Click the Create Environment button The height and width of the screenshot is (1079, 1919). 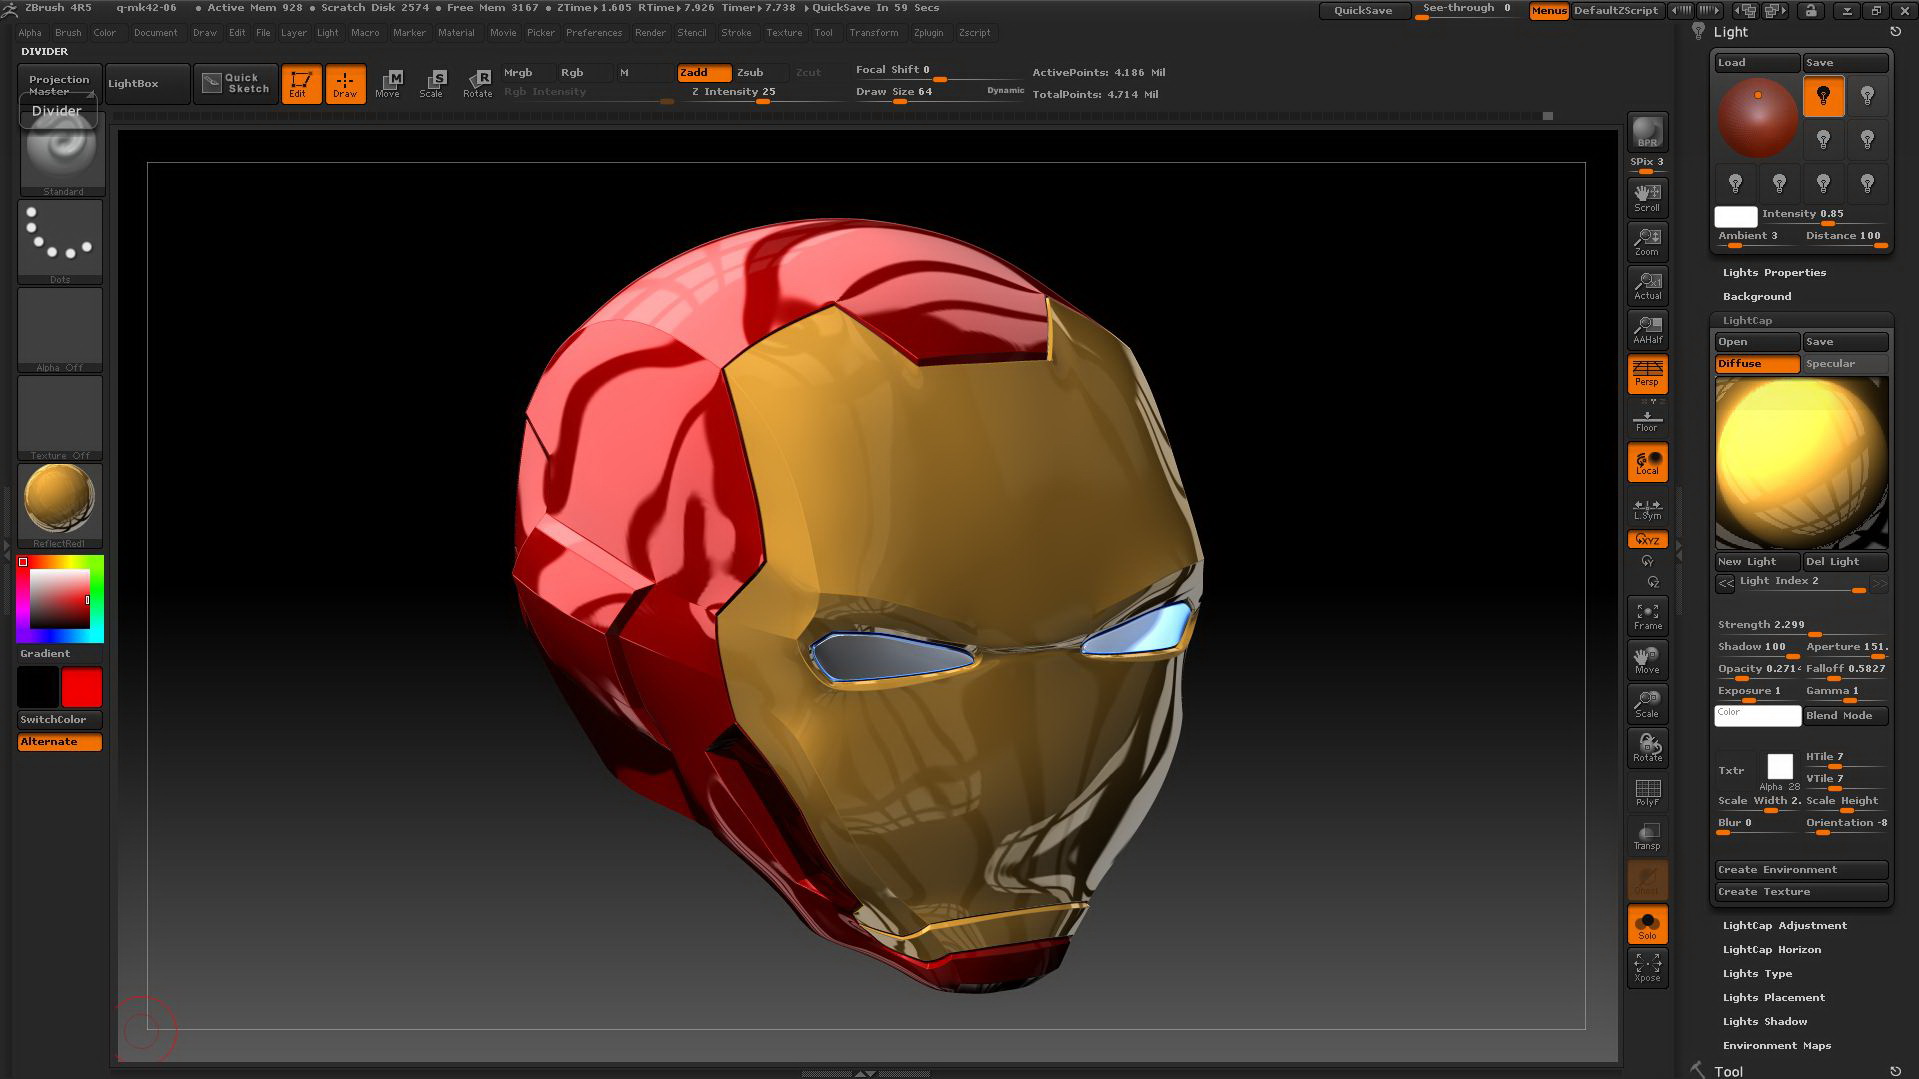click(1802, 869)
